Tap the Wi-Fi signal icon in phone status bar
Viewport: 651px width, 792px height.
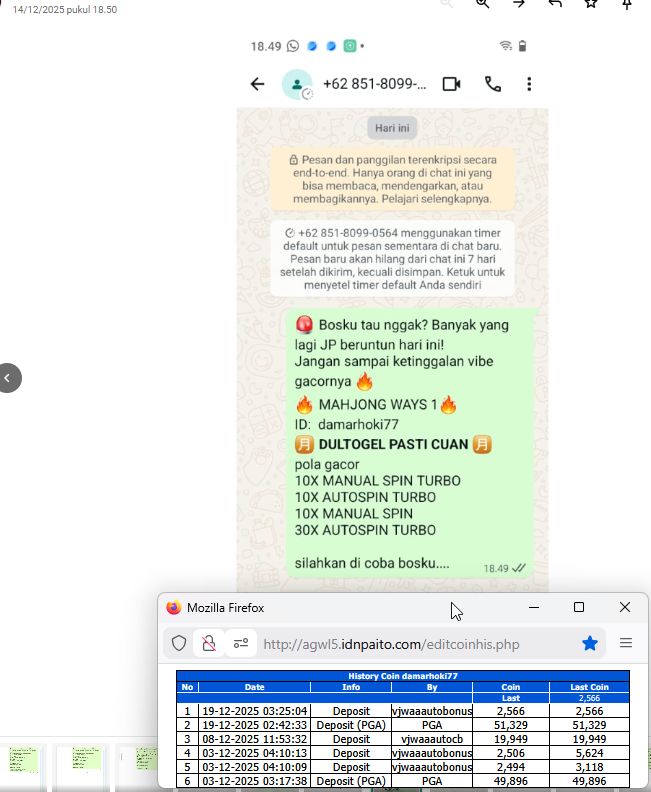(506, 46)
